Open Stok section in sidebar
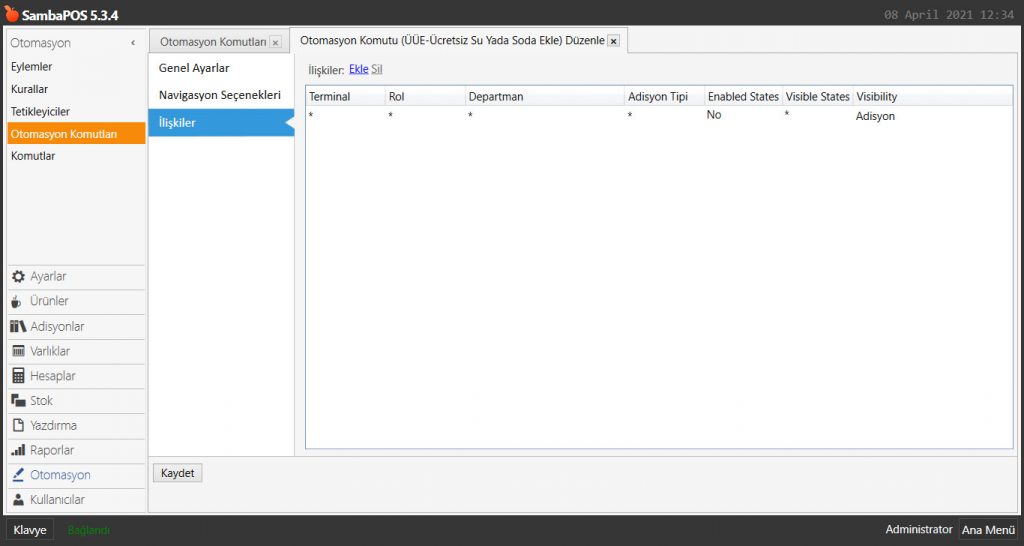 pos(41,401)
